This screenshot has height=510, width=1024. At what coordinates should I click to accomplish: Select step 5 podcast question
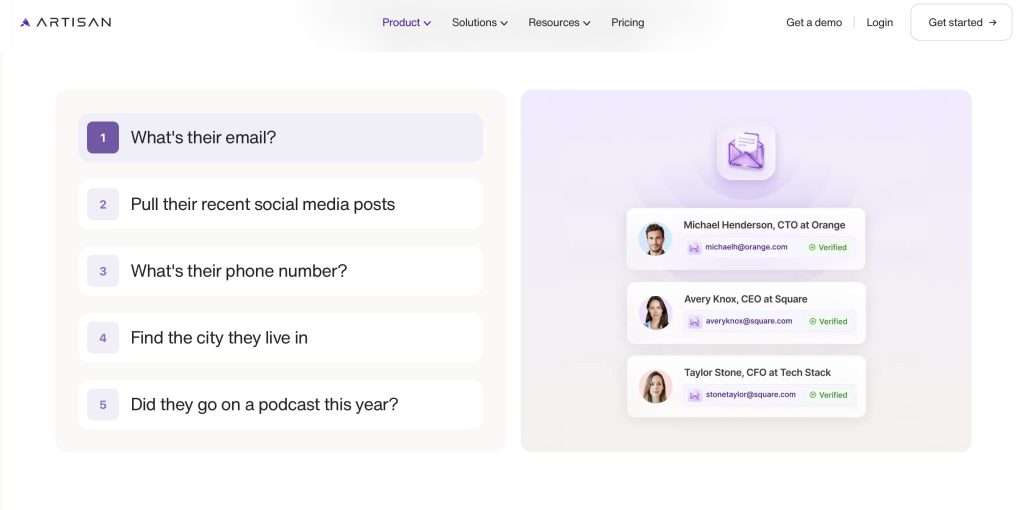pos(280,405)
